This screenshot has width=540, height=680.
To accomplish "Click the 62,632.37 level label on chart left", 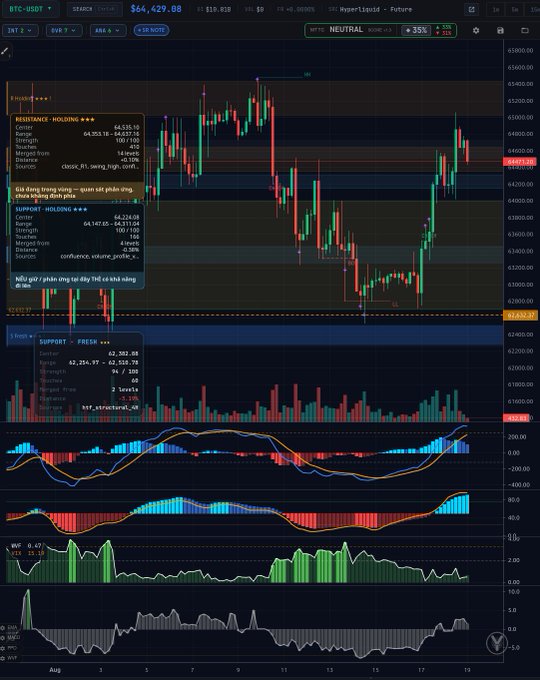I will [20, 310].
